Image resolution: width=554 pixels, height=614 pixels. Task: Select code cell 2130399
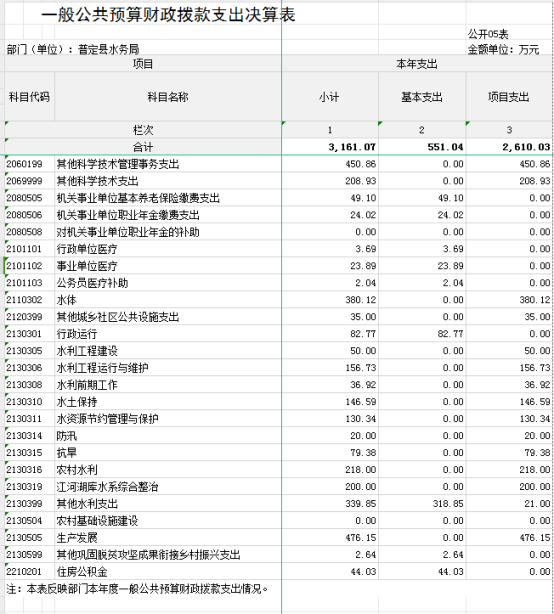point(29,504)
